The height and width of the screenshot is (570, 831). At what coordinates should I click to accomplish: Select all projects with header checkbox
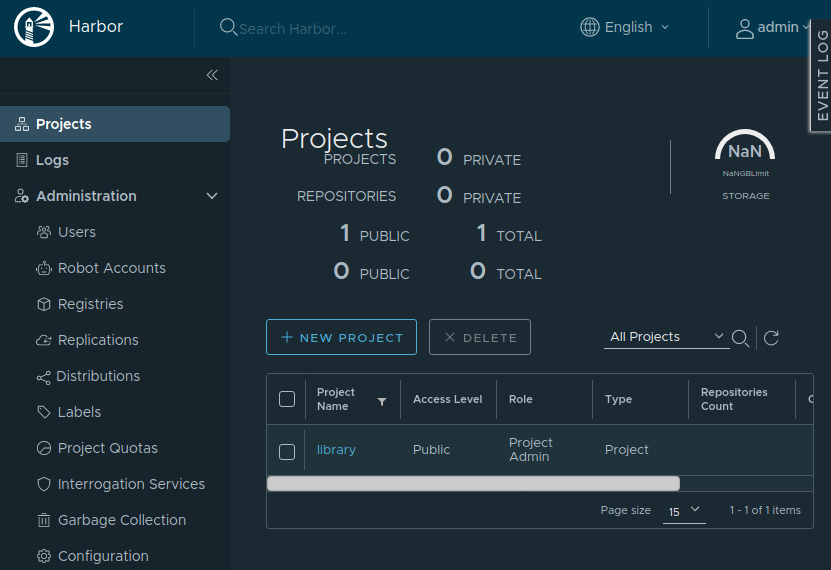pos(287,399)
